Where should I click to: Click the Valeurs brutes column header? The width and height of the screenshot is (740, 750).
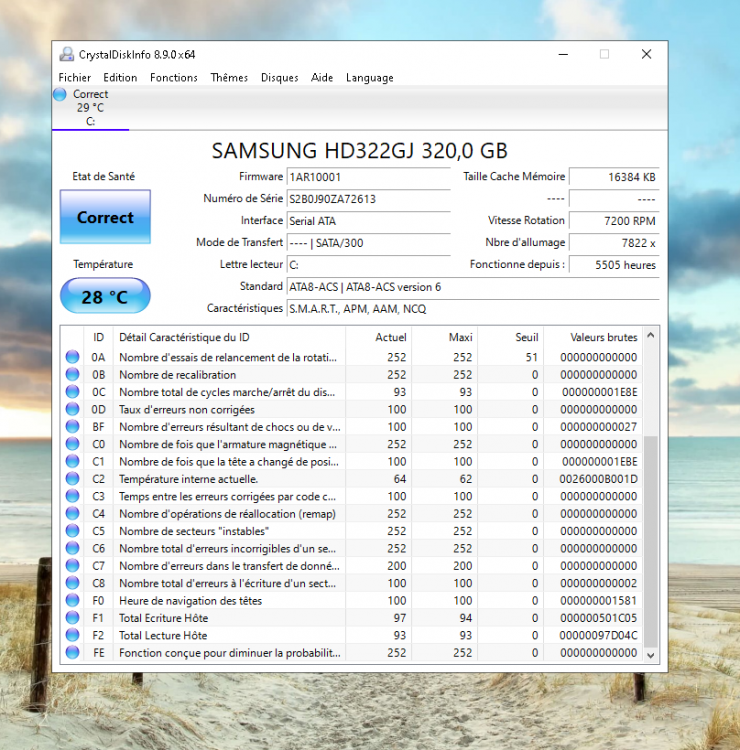[x=593, y=337]
